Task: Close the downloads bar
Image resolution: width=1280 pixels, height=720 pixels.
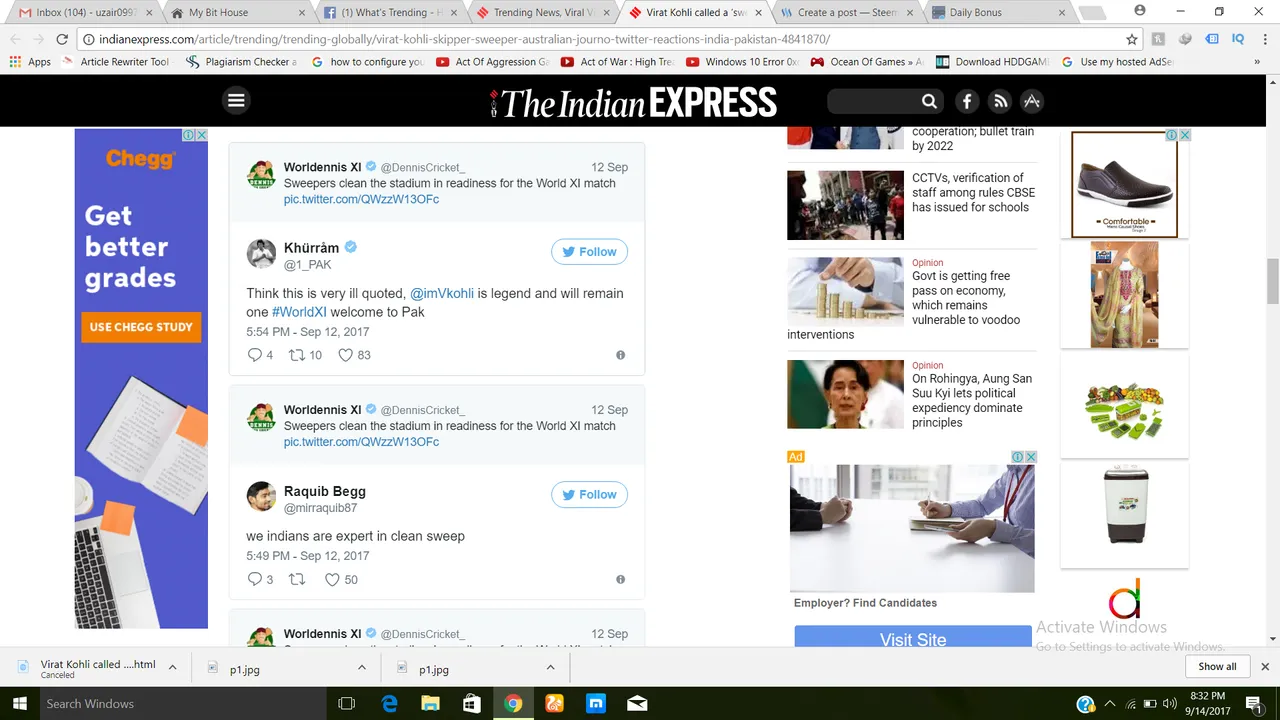Action: coord(1265,667)
